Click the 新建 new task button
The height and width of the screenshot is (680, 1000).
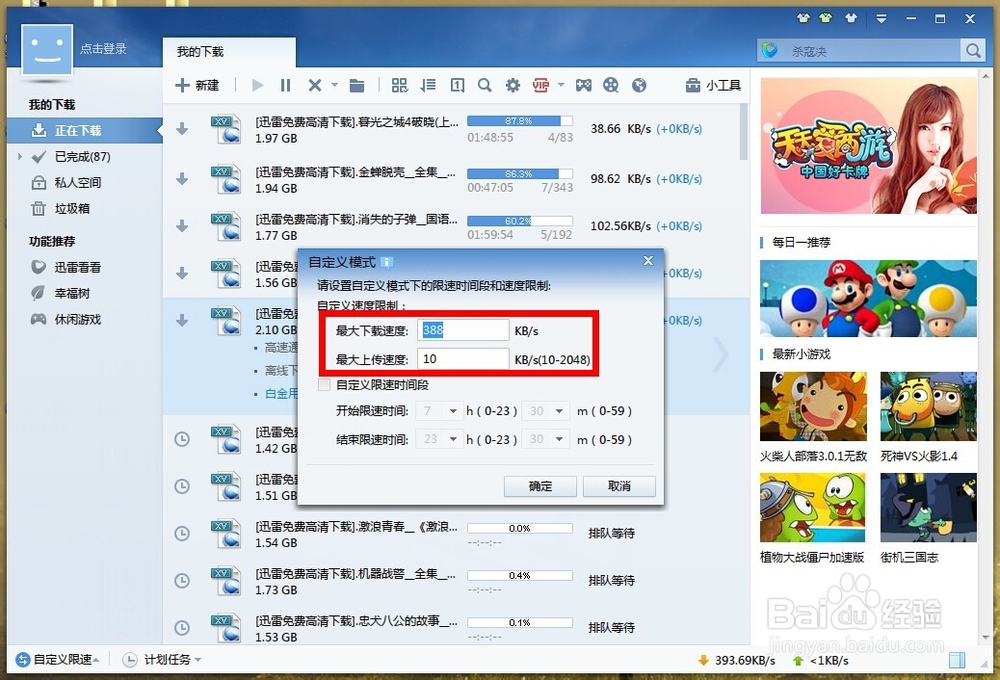[197, 85]
